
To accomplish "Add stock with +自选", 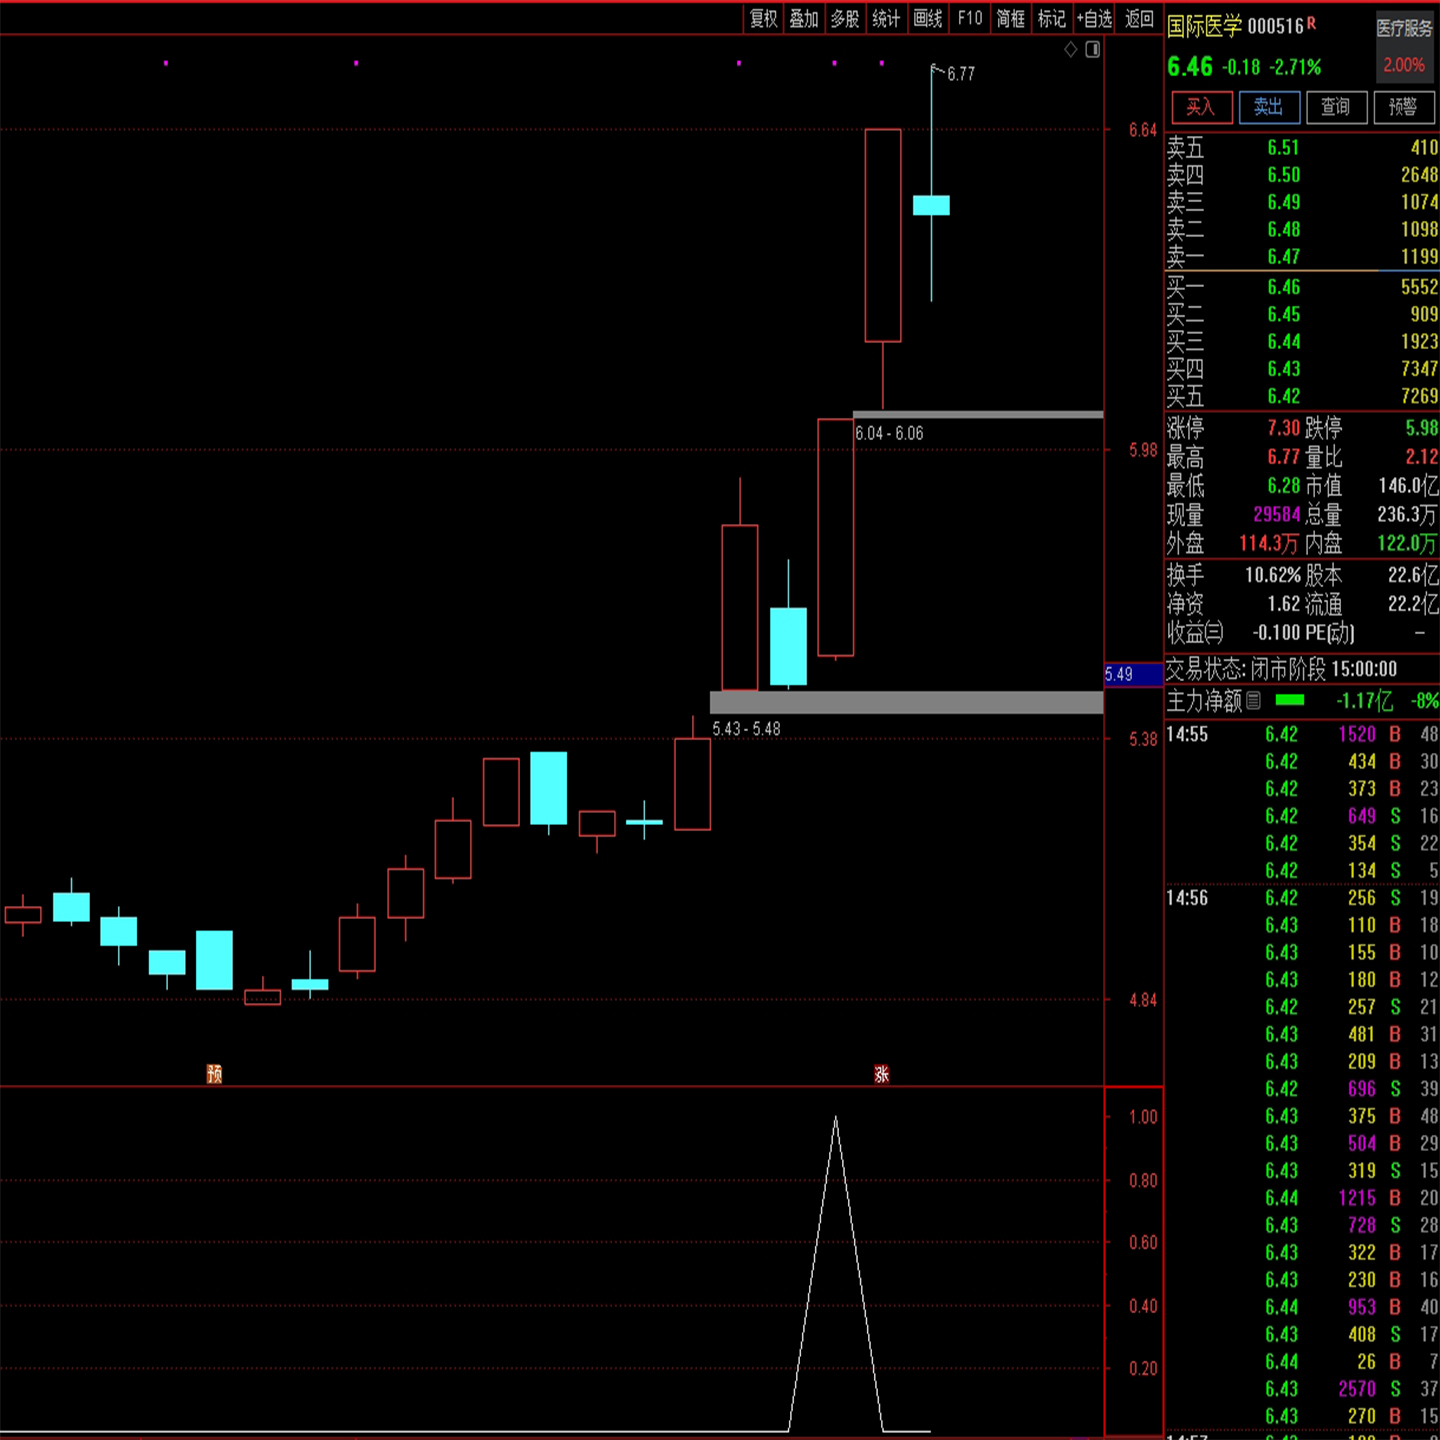I will click(1095, 18).
